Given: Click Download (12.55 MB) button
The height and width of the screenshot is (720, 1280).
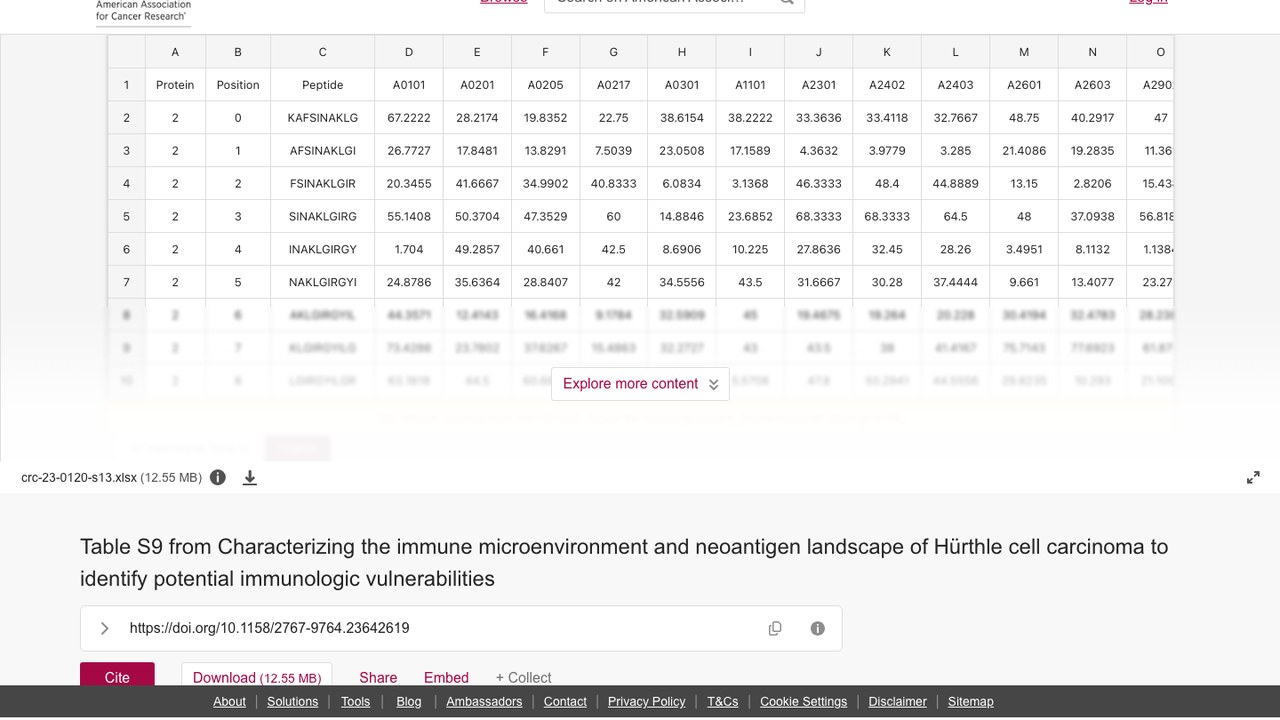Looking at the screenshot, I should [257, 676].
